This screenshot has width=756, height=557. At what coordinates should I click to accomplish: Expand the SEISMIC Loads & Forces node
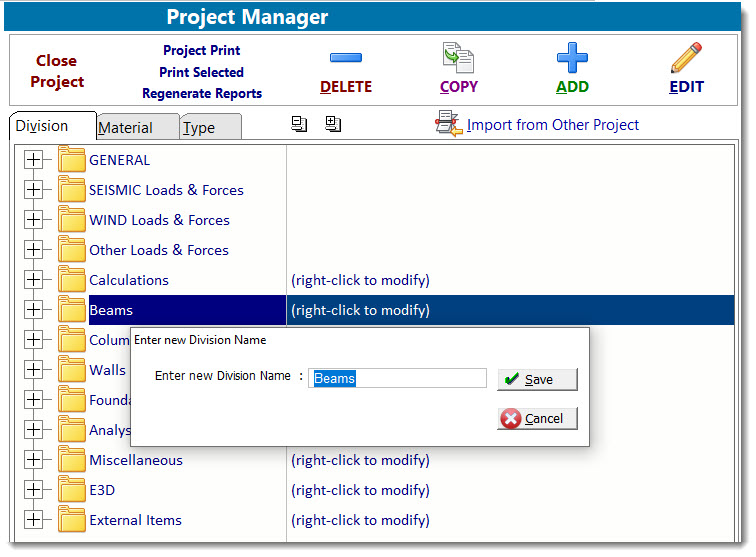click(34, 190)
